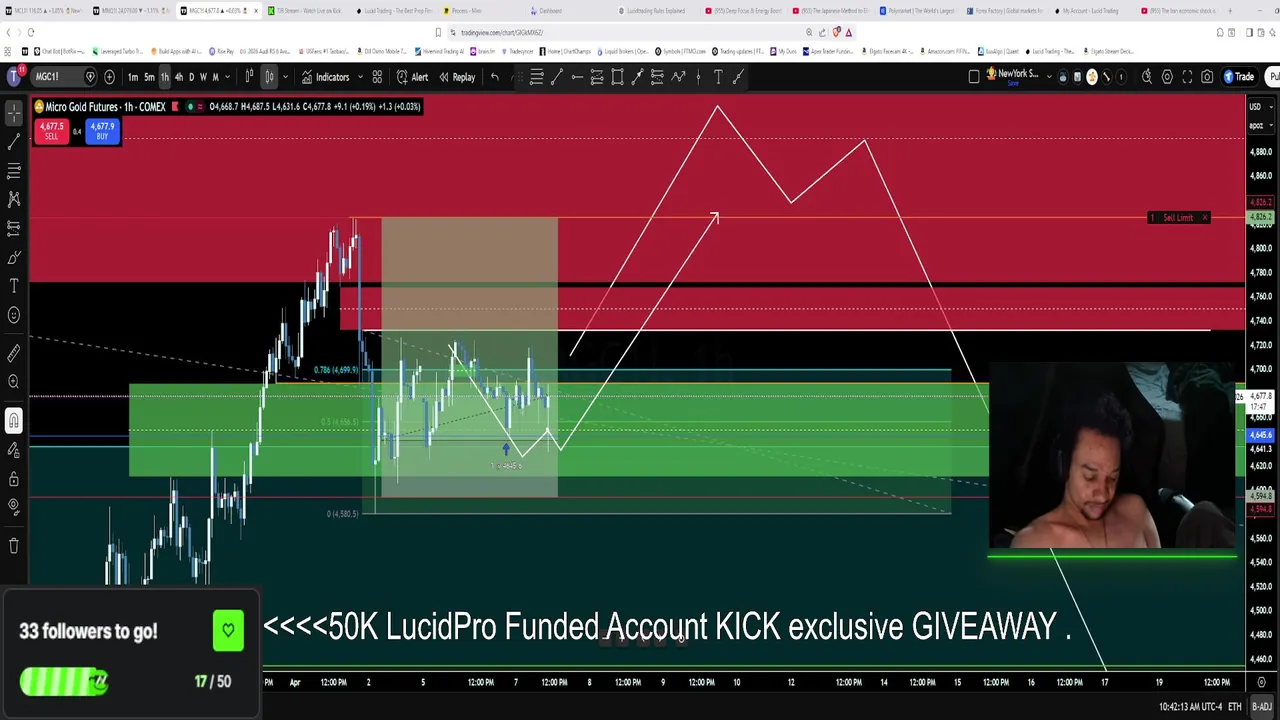Open the Trade panel button
The image size is (1280, 720).
coord(1239,77)
